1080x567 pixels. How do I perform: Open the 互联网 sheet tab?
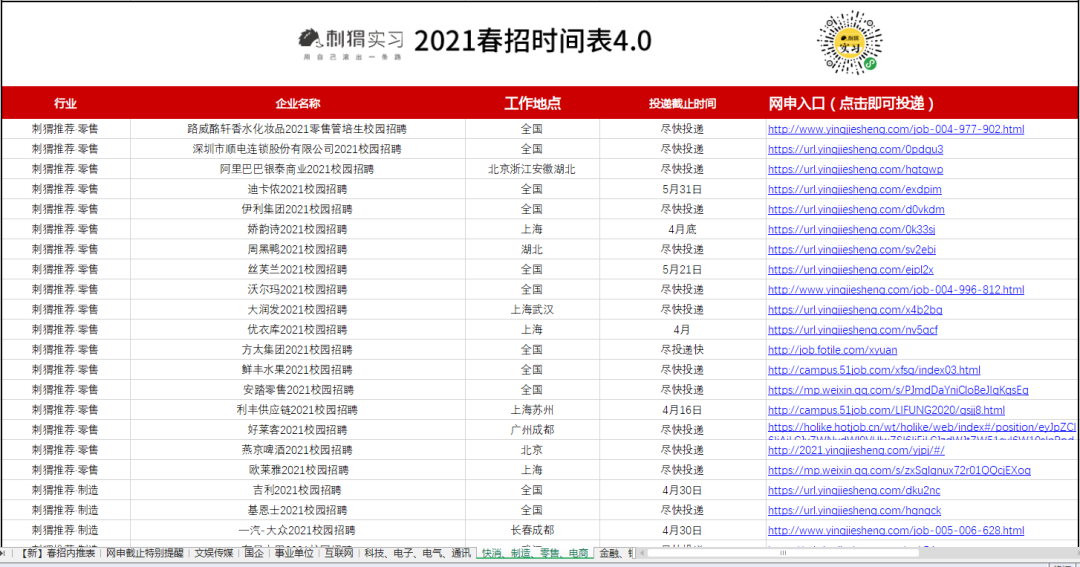pos(339,553)
